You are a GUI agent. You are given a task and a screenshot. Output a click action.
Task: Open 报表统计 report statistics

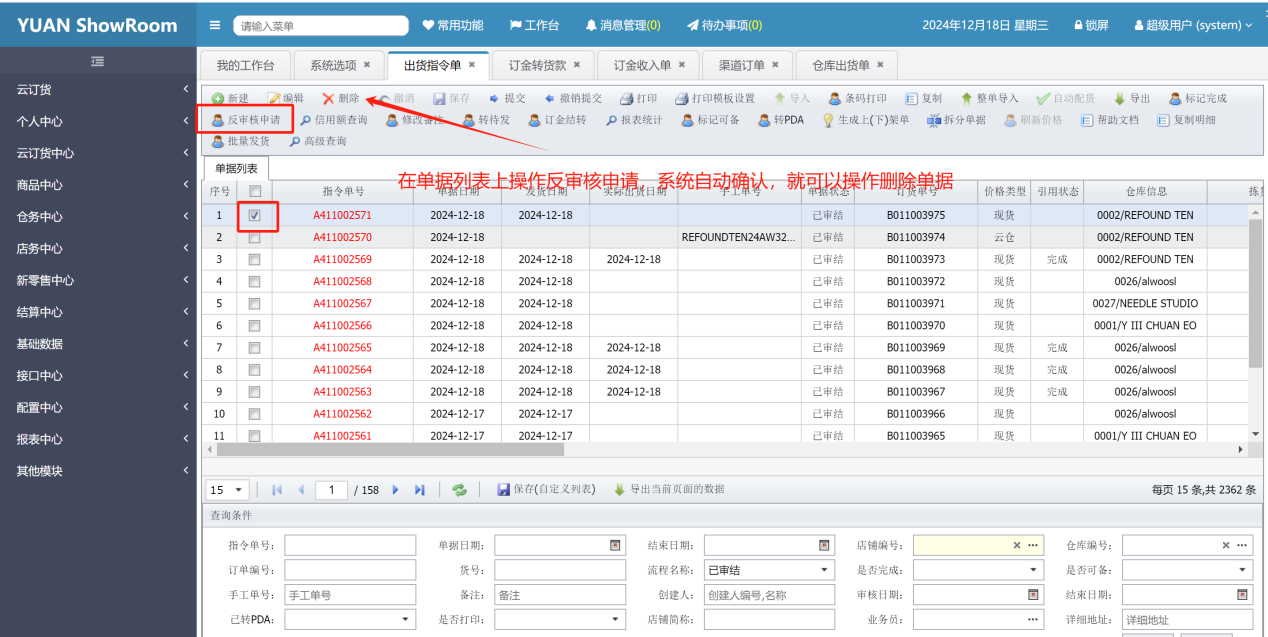(634, 120)
